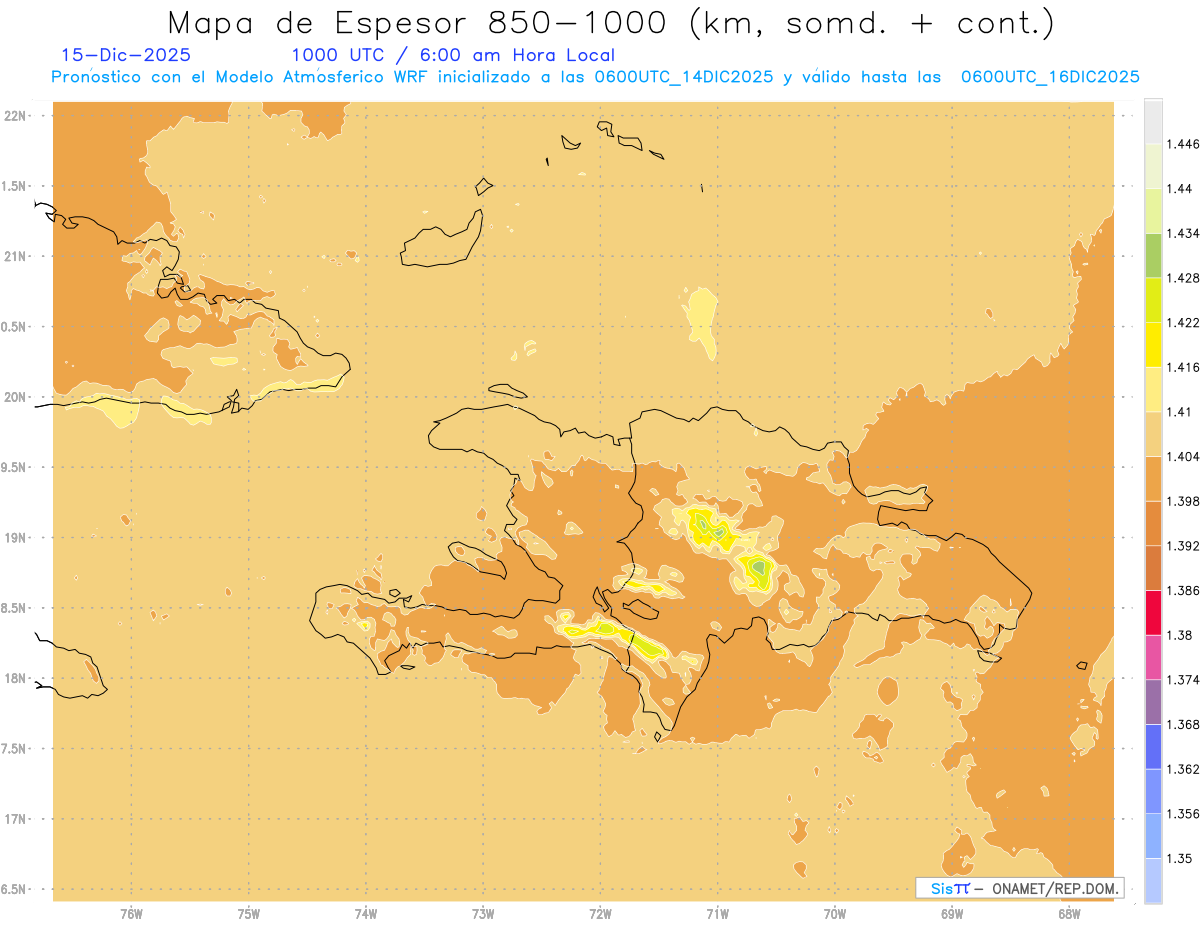
Task: Click the legend value '1.416'
Action: [x=1183, y=367]
